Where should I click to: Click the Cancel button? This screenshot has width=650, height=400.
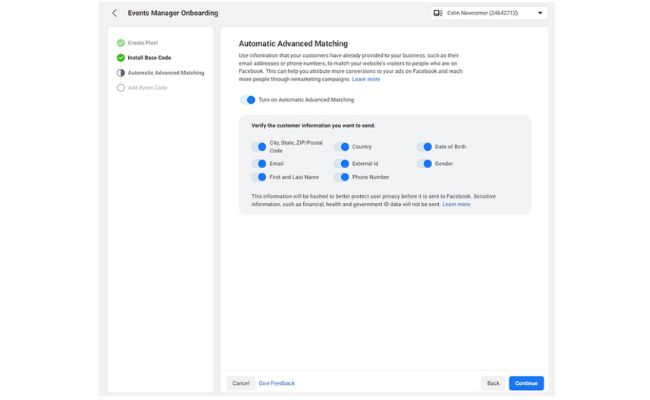click(240, 383)
